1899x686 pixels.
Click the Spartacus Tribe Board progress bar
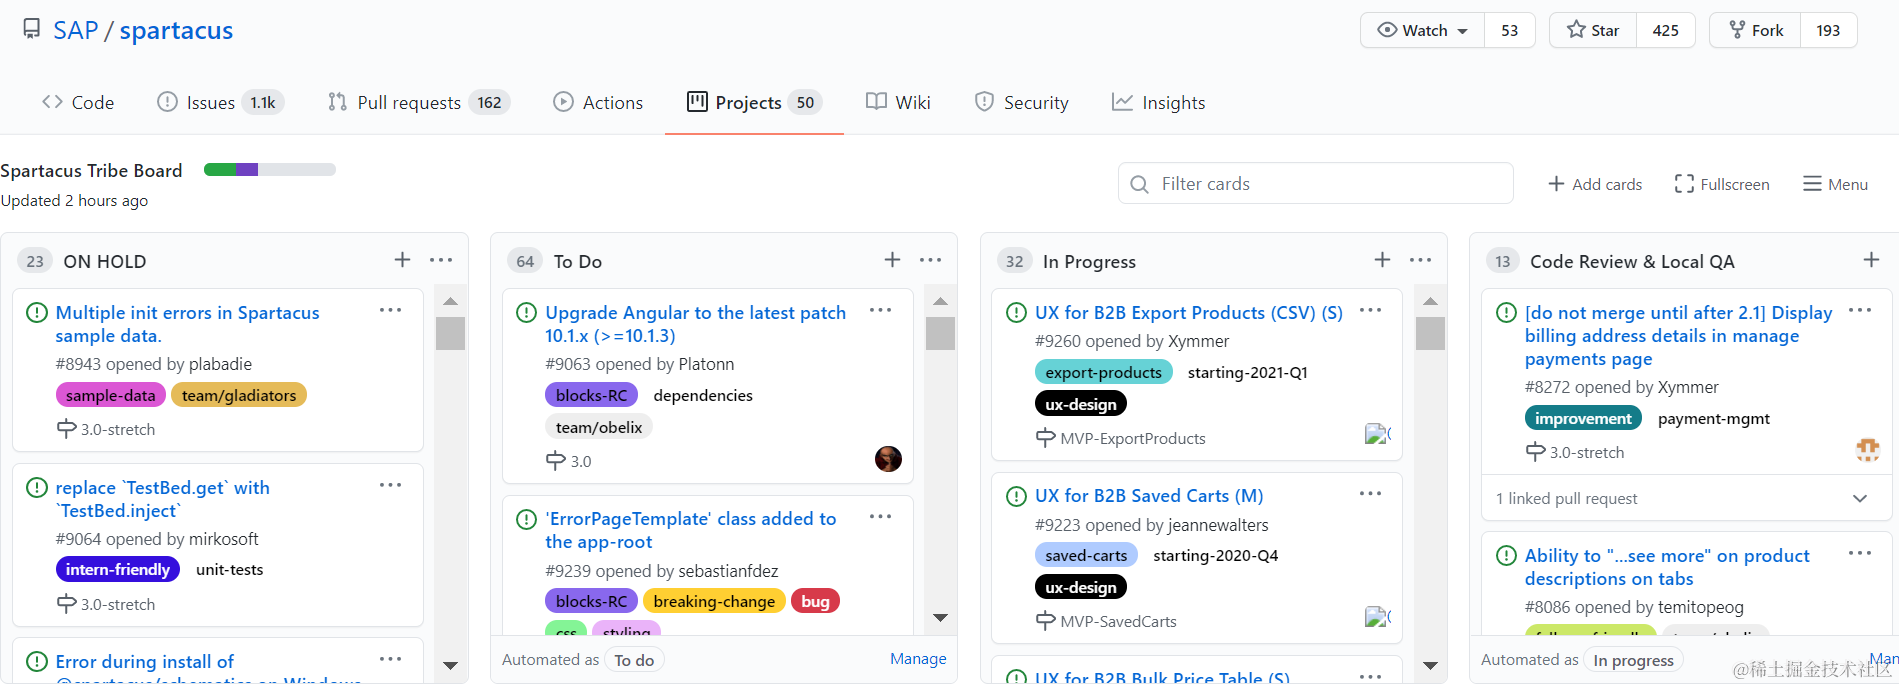click(x=270, y=169)
